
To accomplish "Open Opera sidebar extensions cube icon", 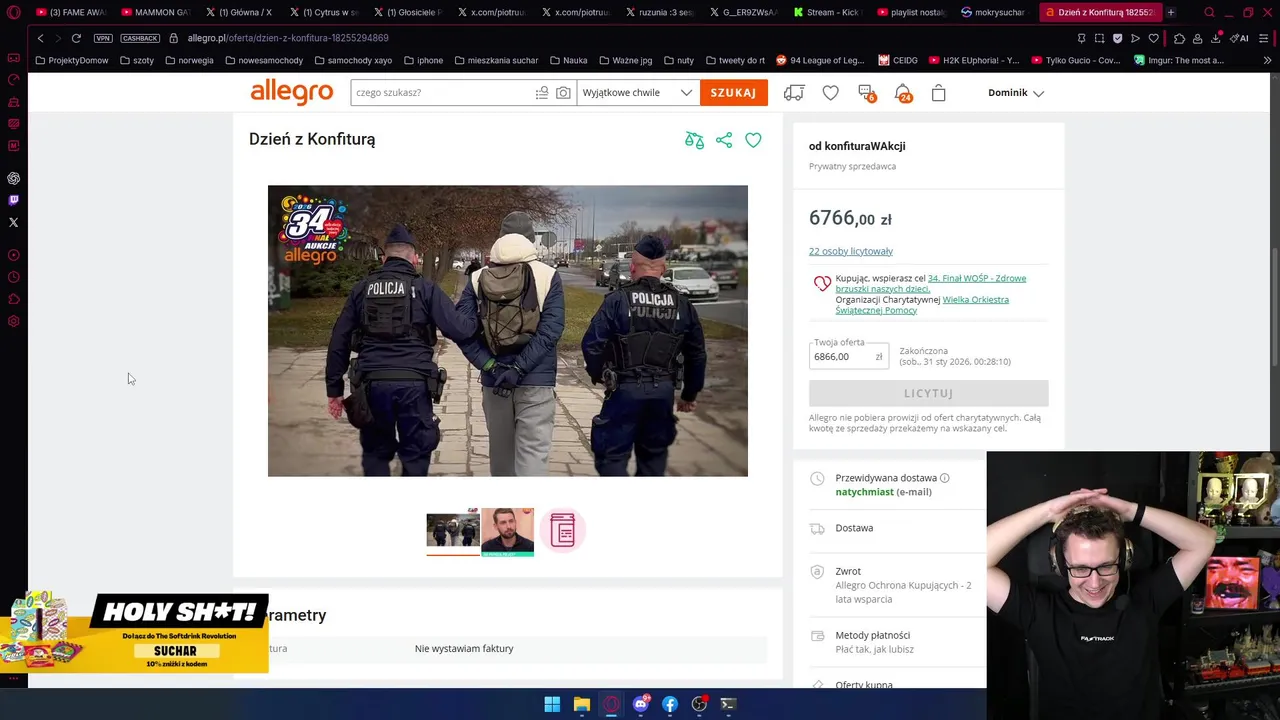I will 13,299.
